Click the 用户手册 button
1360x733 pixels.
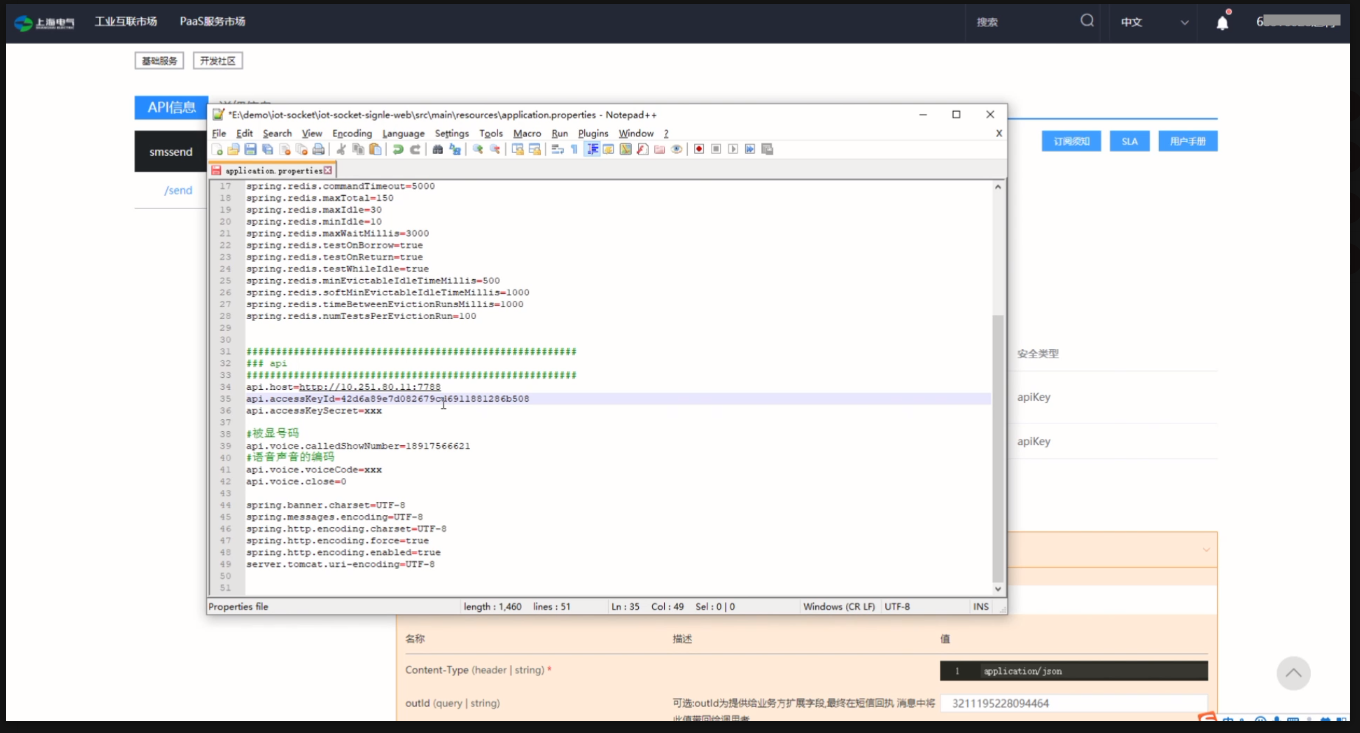pyautogui.click(x=1187, y=141)
